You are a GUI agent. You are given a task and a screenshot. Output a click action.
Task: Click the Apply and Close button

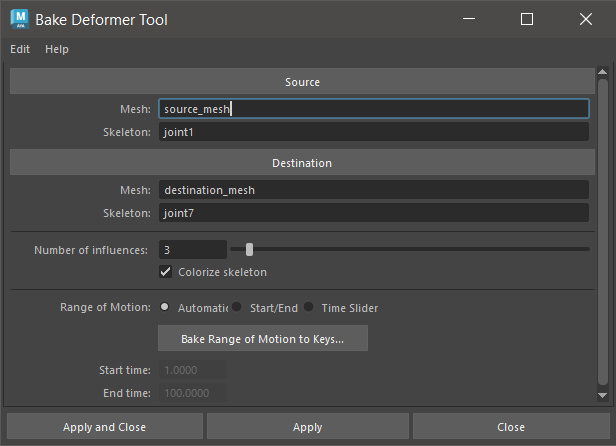pyautogui.click(x=104, y=427)
